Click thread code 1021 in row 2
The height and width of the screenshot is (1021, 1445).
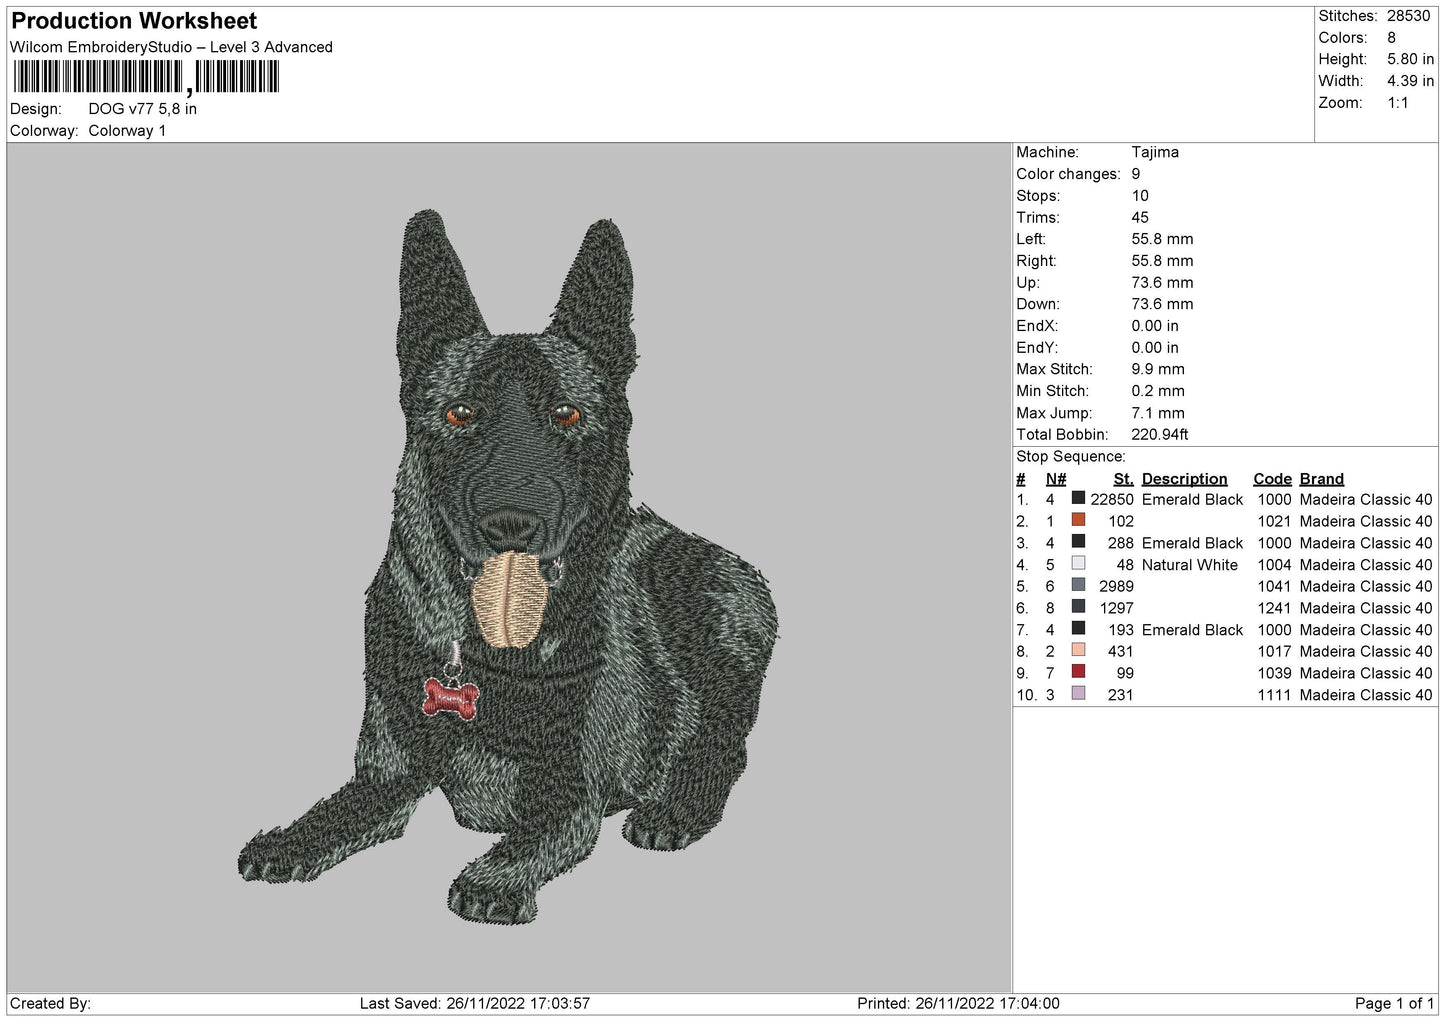(x=1274, y=522)
